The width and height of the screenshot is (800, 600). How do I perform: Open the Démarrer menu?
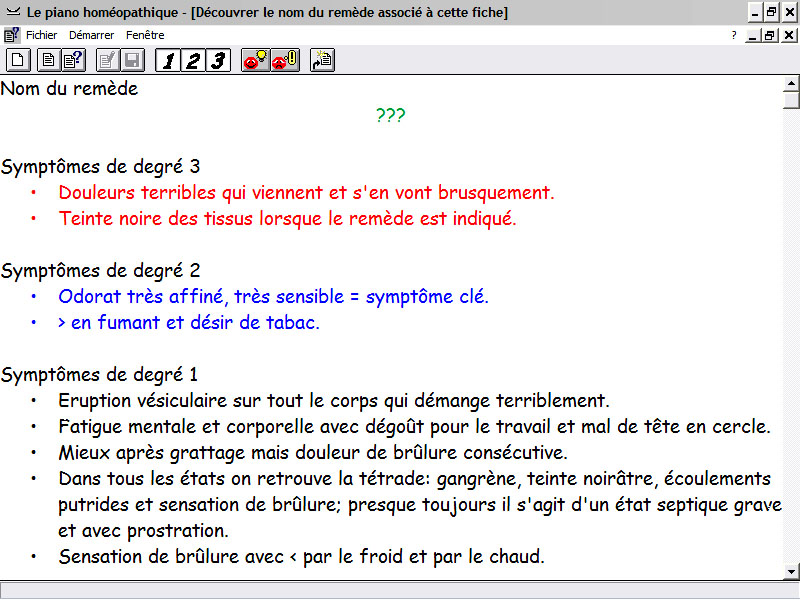pyautogui.click(x=92, y=34)
